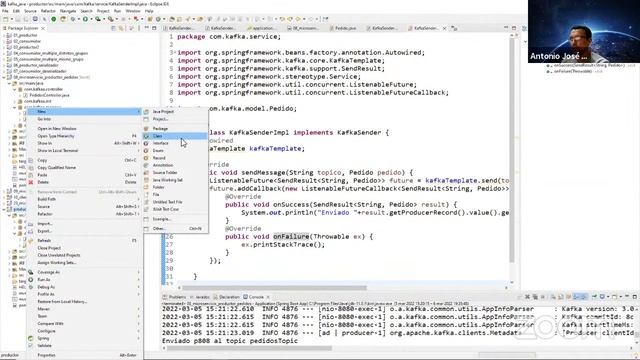Screen dimensions: 640x360
Task: Open the Refactor menu
Action: [x=48, y=11]
